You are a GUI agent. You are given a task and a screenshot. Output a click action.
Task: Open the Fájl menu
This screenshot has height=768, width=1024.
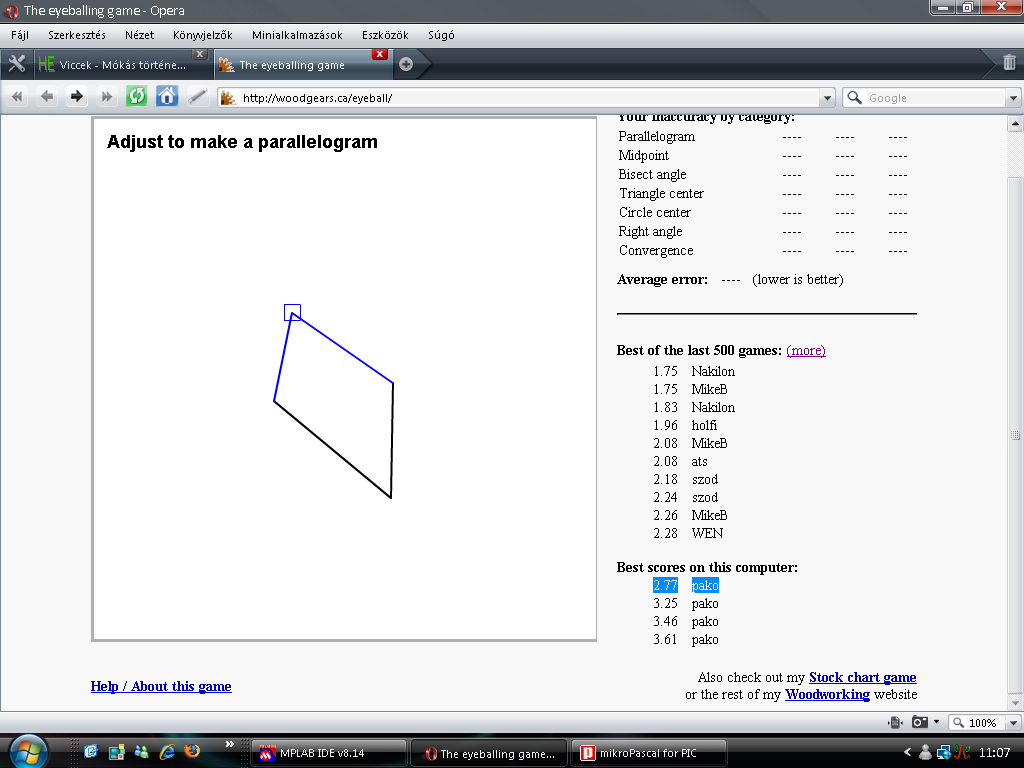[x=20, y=35]
